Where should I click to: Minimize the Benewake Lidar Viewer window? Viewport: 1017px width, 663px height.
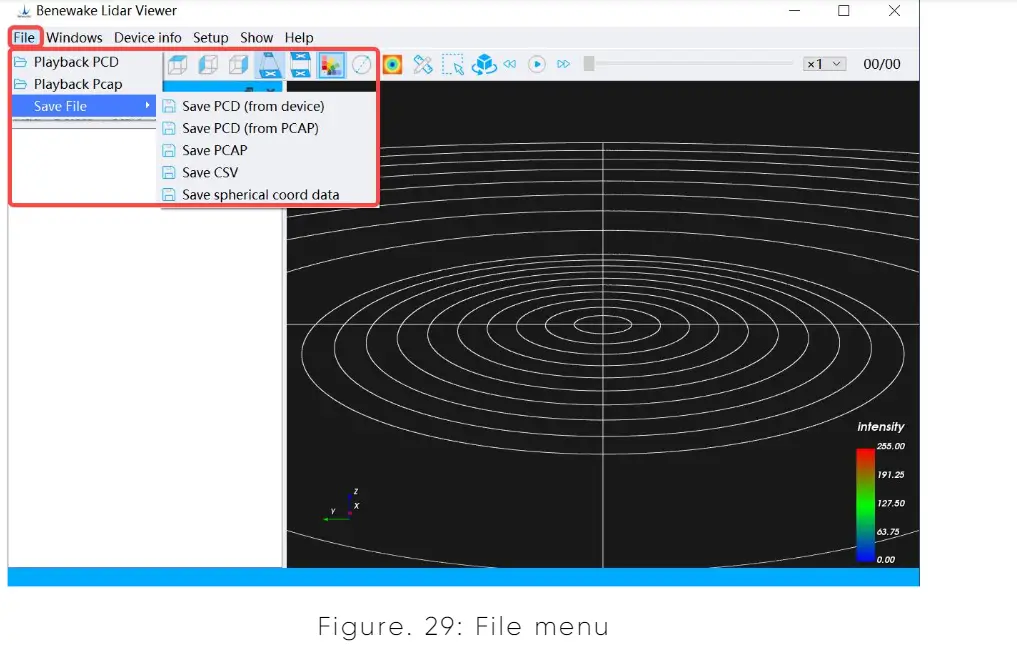point(795,10)
